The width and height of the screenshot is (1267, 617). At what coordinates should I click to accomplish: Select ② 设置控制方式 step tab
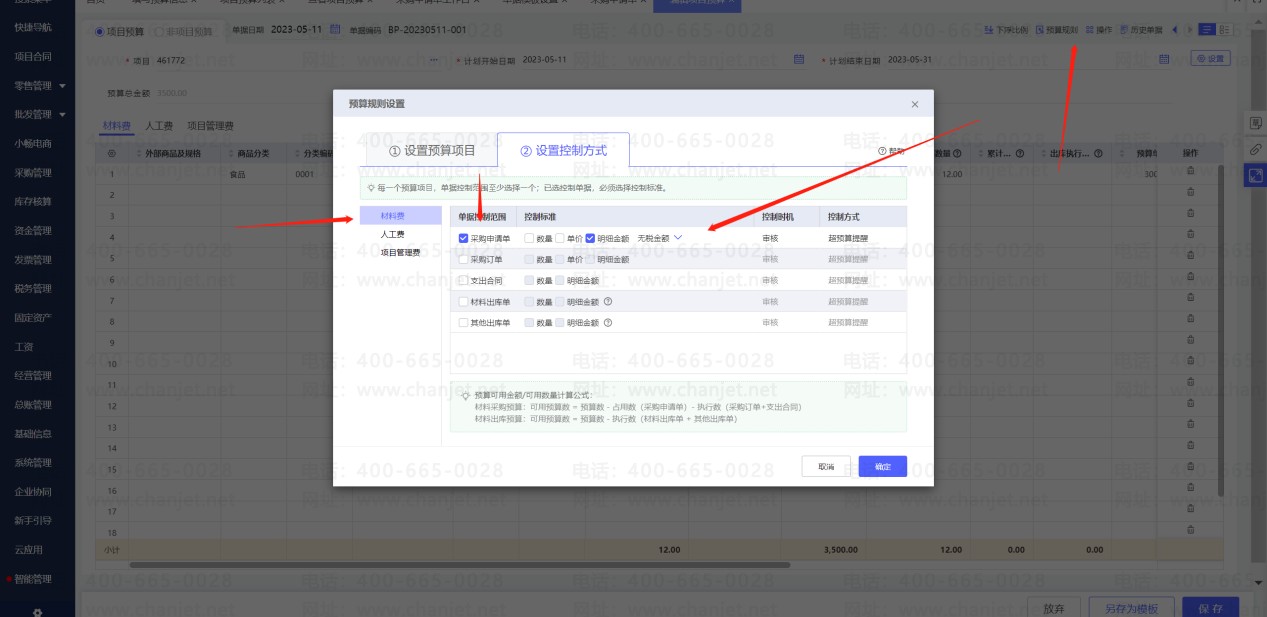click(x=563, y=151)
